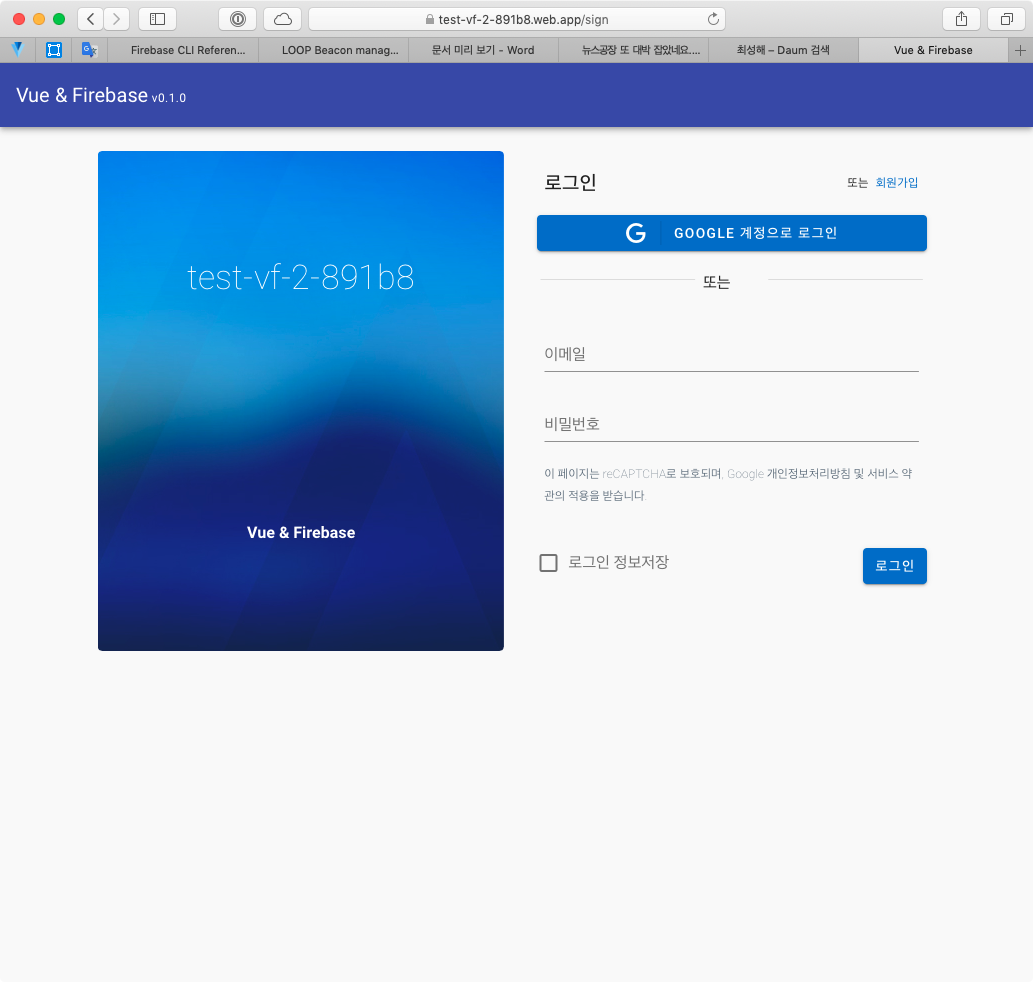Click the iCloud tabs cloud icon
Viewport: 1033px width, 982px height.
[x=283, y=19]
